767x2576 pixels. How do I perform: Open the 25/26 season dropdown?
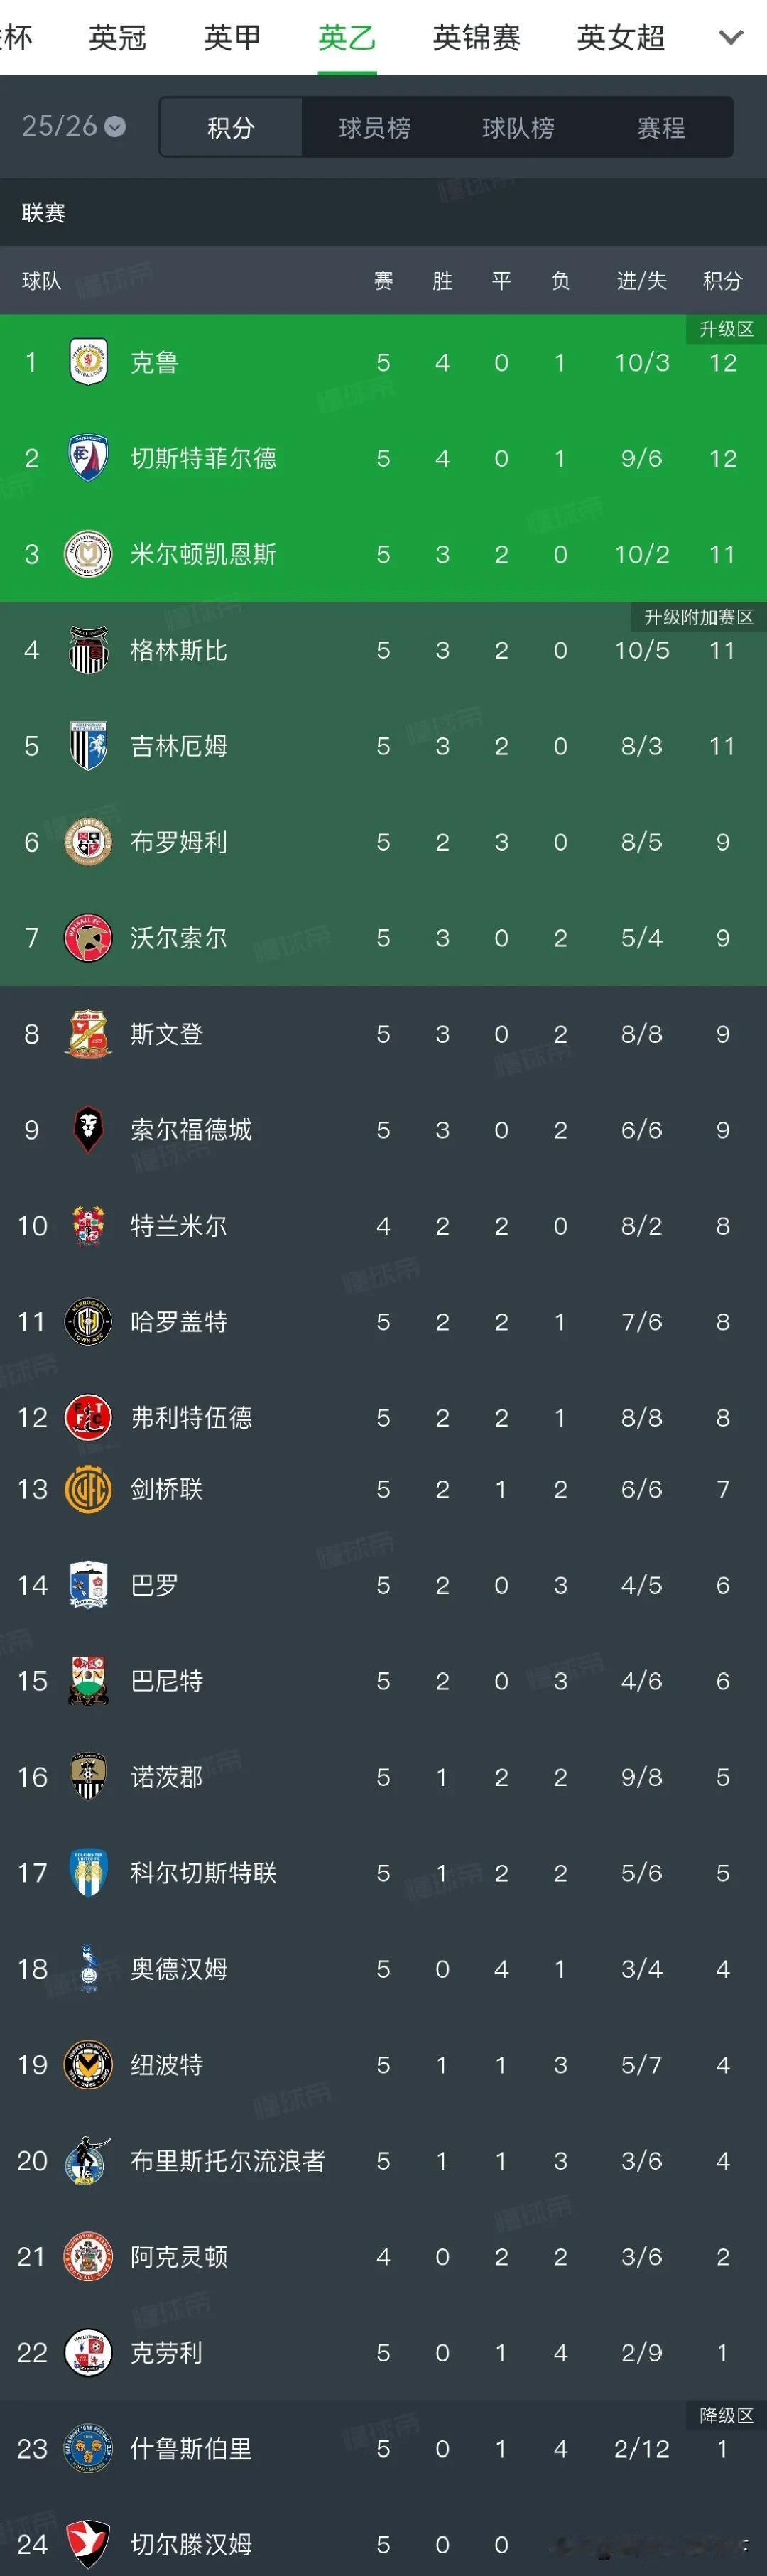point(73,126)
